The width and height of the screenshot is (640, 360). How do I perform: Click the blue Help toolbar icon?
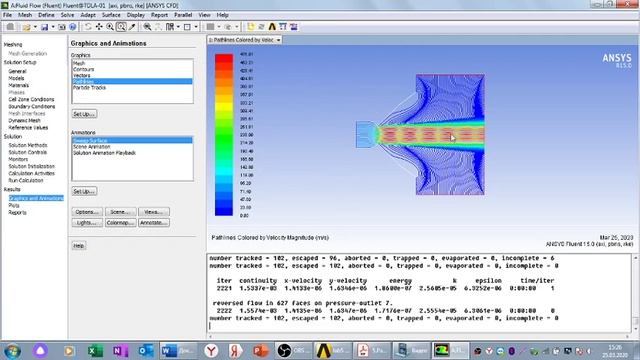73,27
